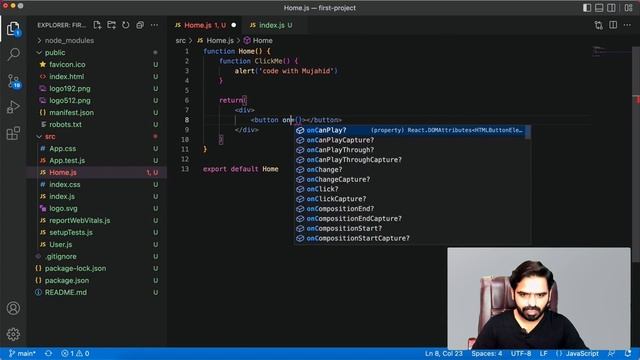Refresh the Explorer file tree
The width and height of the screenshot is (640, 360).
126,25
